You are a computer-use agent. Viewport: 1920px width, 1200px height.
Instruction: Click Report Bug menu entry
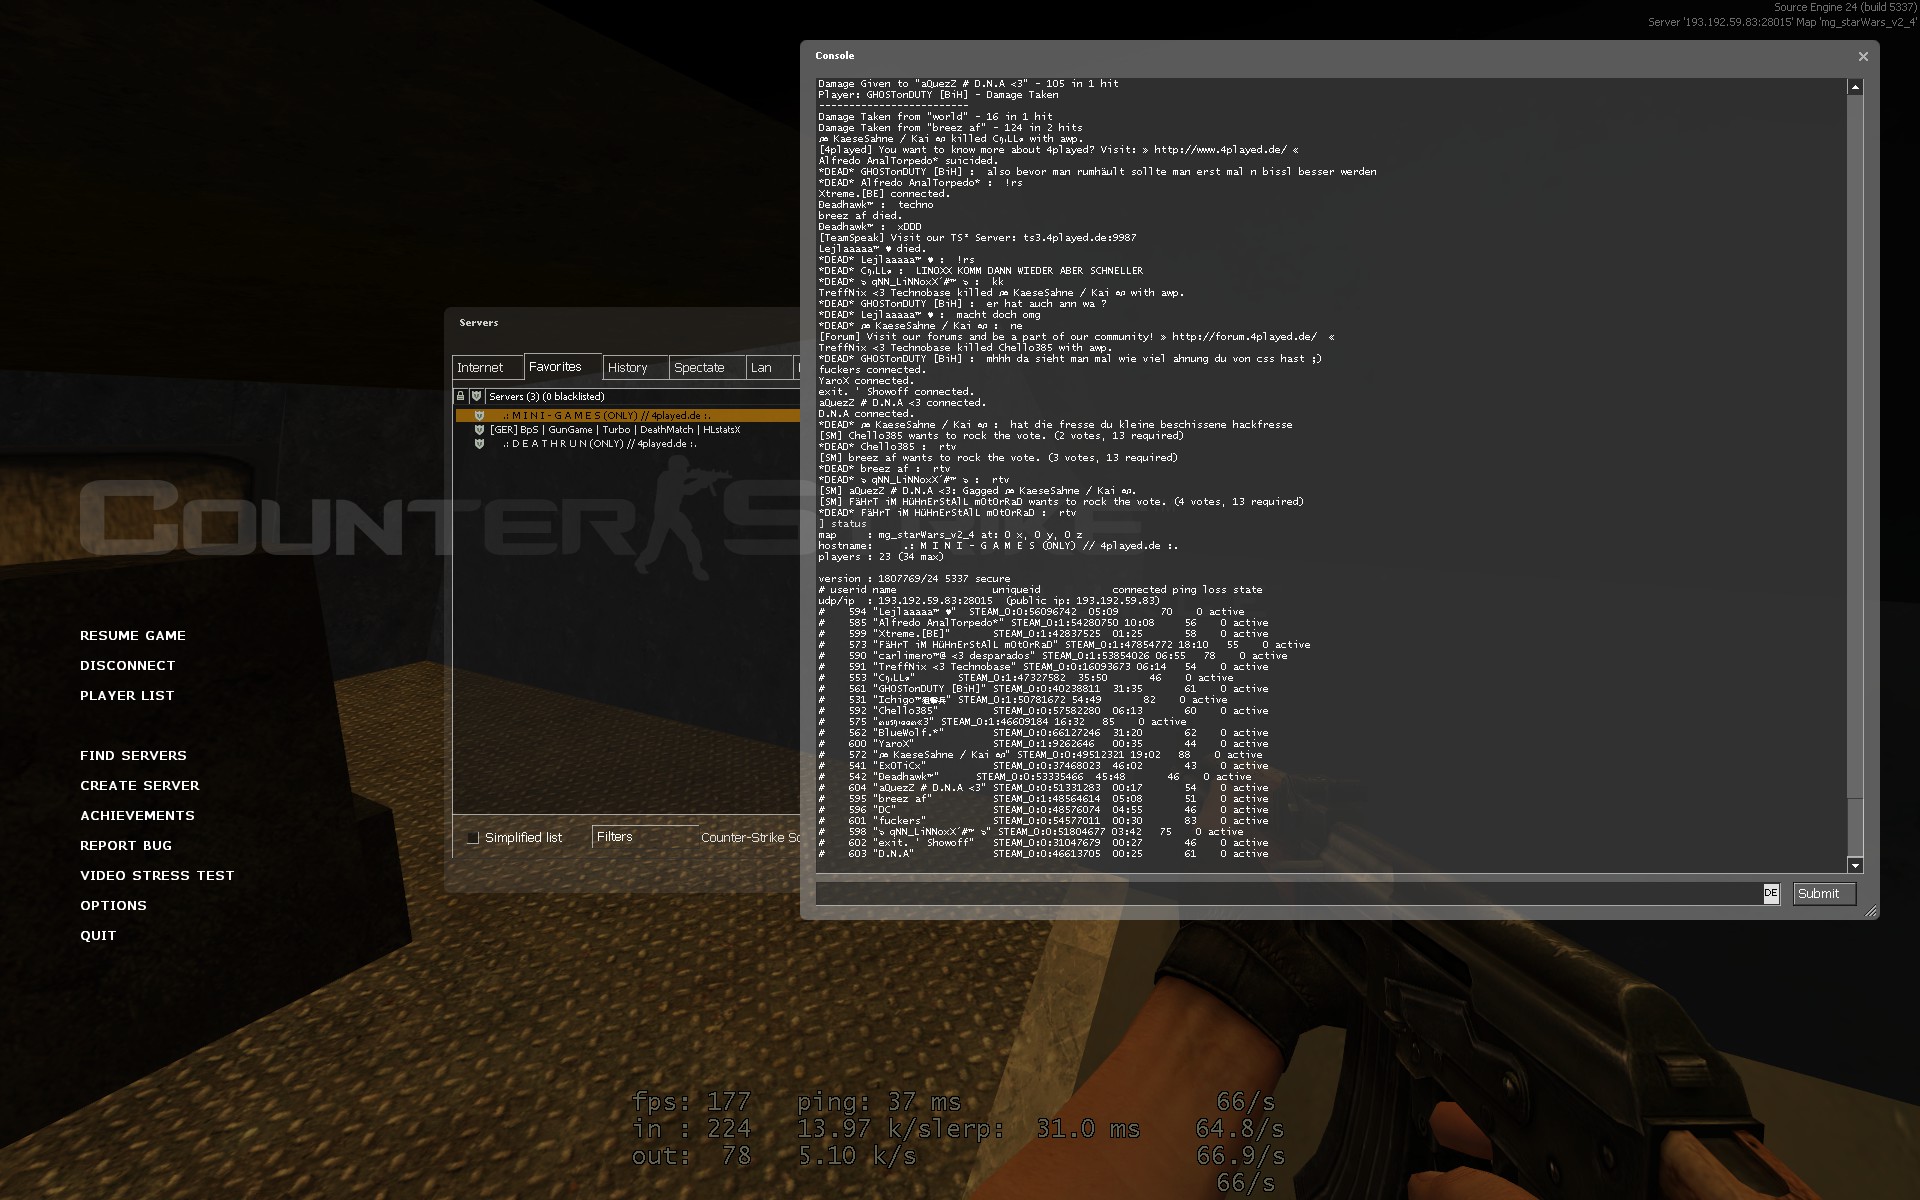(x=126, y=846)
